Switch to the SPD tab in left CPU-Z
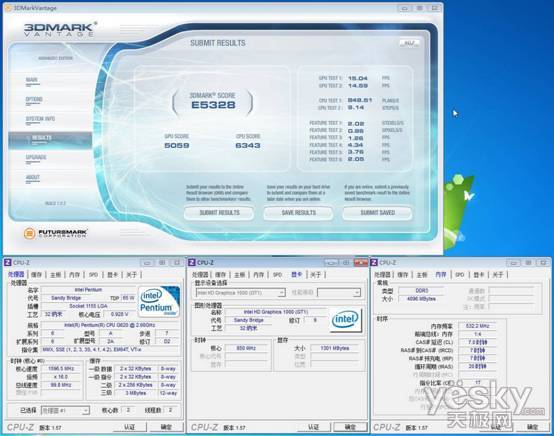Screen dimensions: 554x436 (93, 275)
